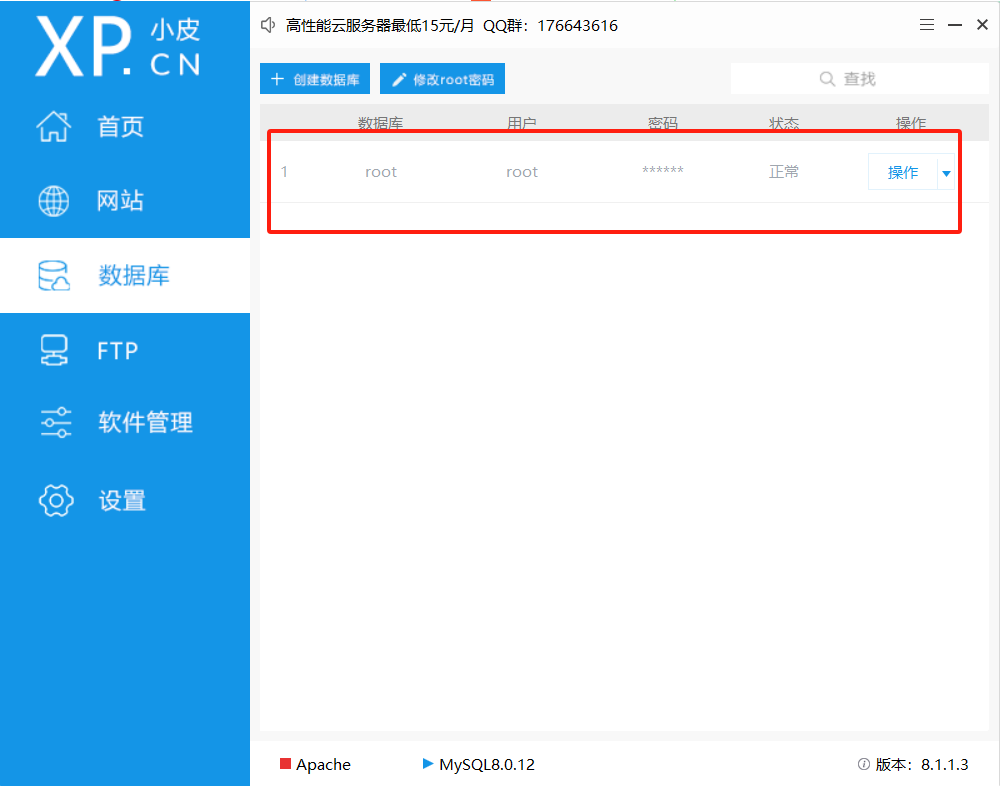This screenshot has width=1000, height=786.
Task: Close the window with X
Action: 982,25
